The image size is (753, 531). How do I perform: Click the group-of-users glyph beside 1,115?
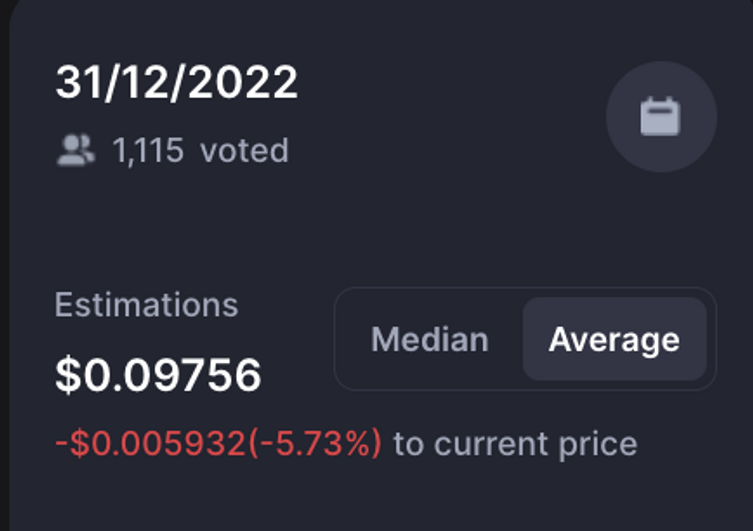click(x=75, y=150)
